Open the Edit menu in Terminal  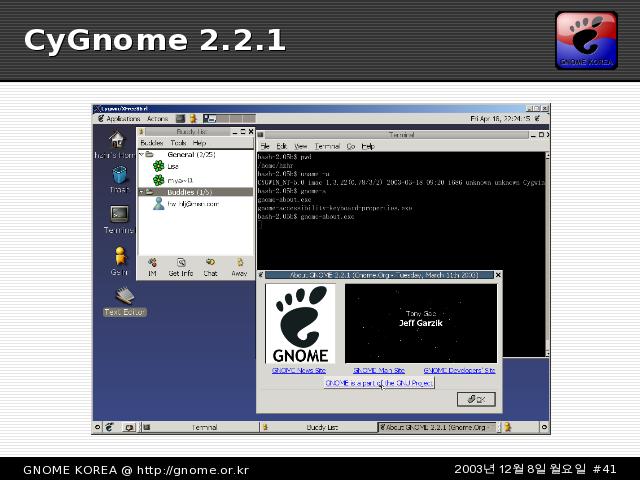pos(282,146)
